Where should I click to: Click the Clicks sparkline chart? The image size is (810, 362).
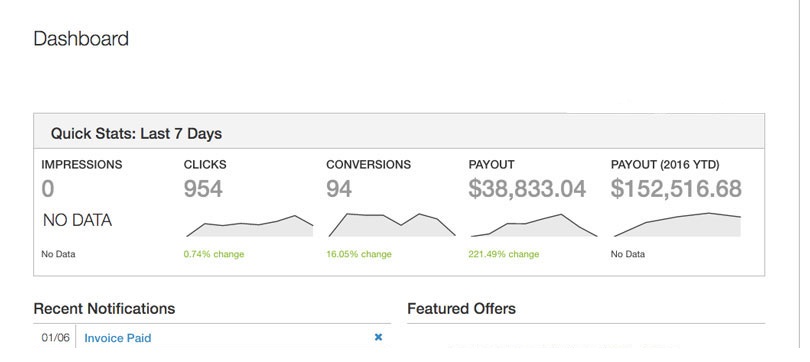coord(250,226)
